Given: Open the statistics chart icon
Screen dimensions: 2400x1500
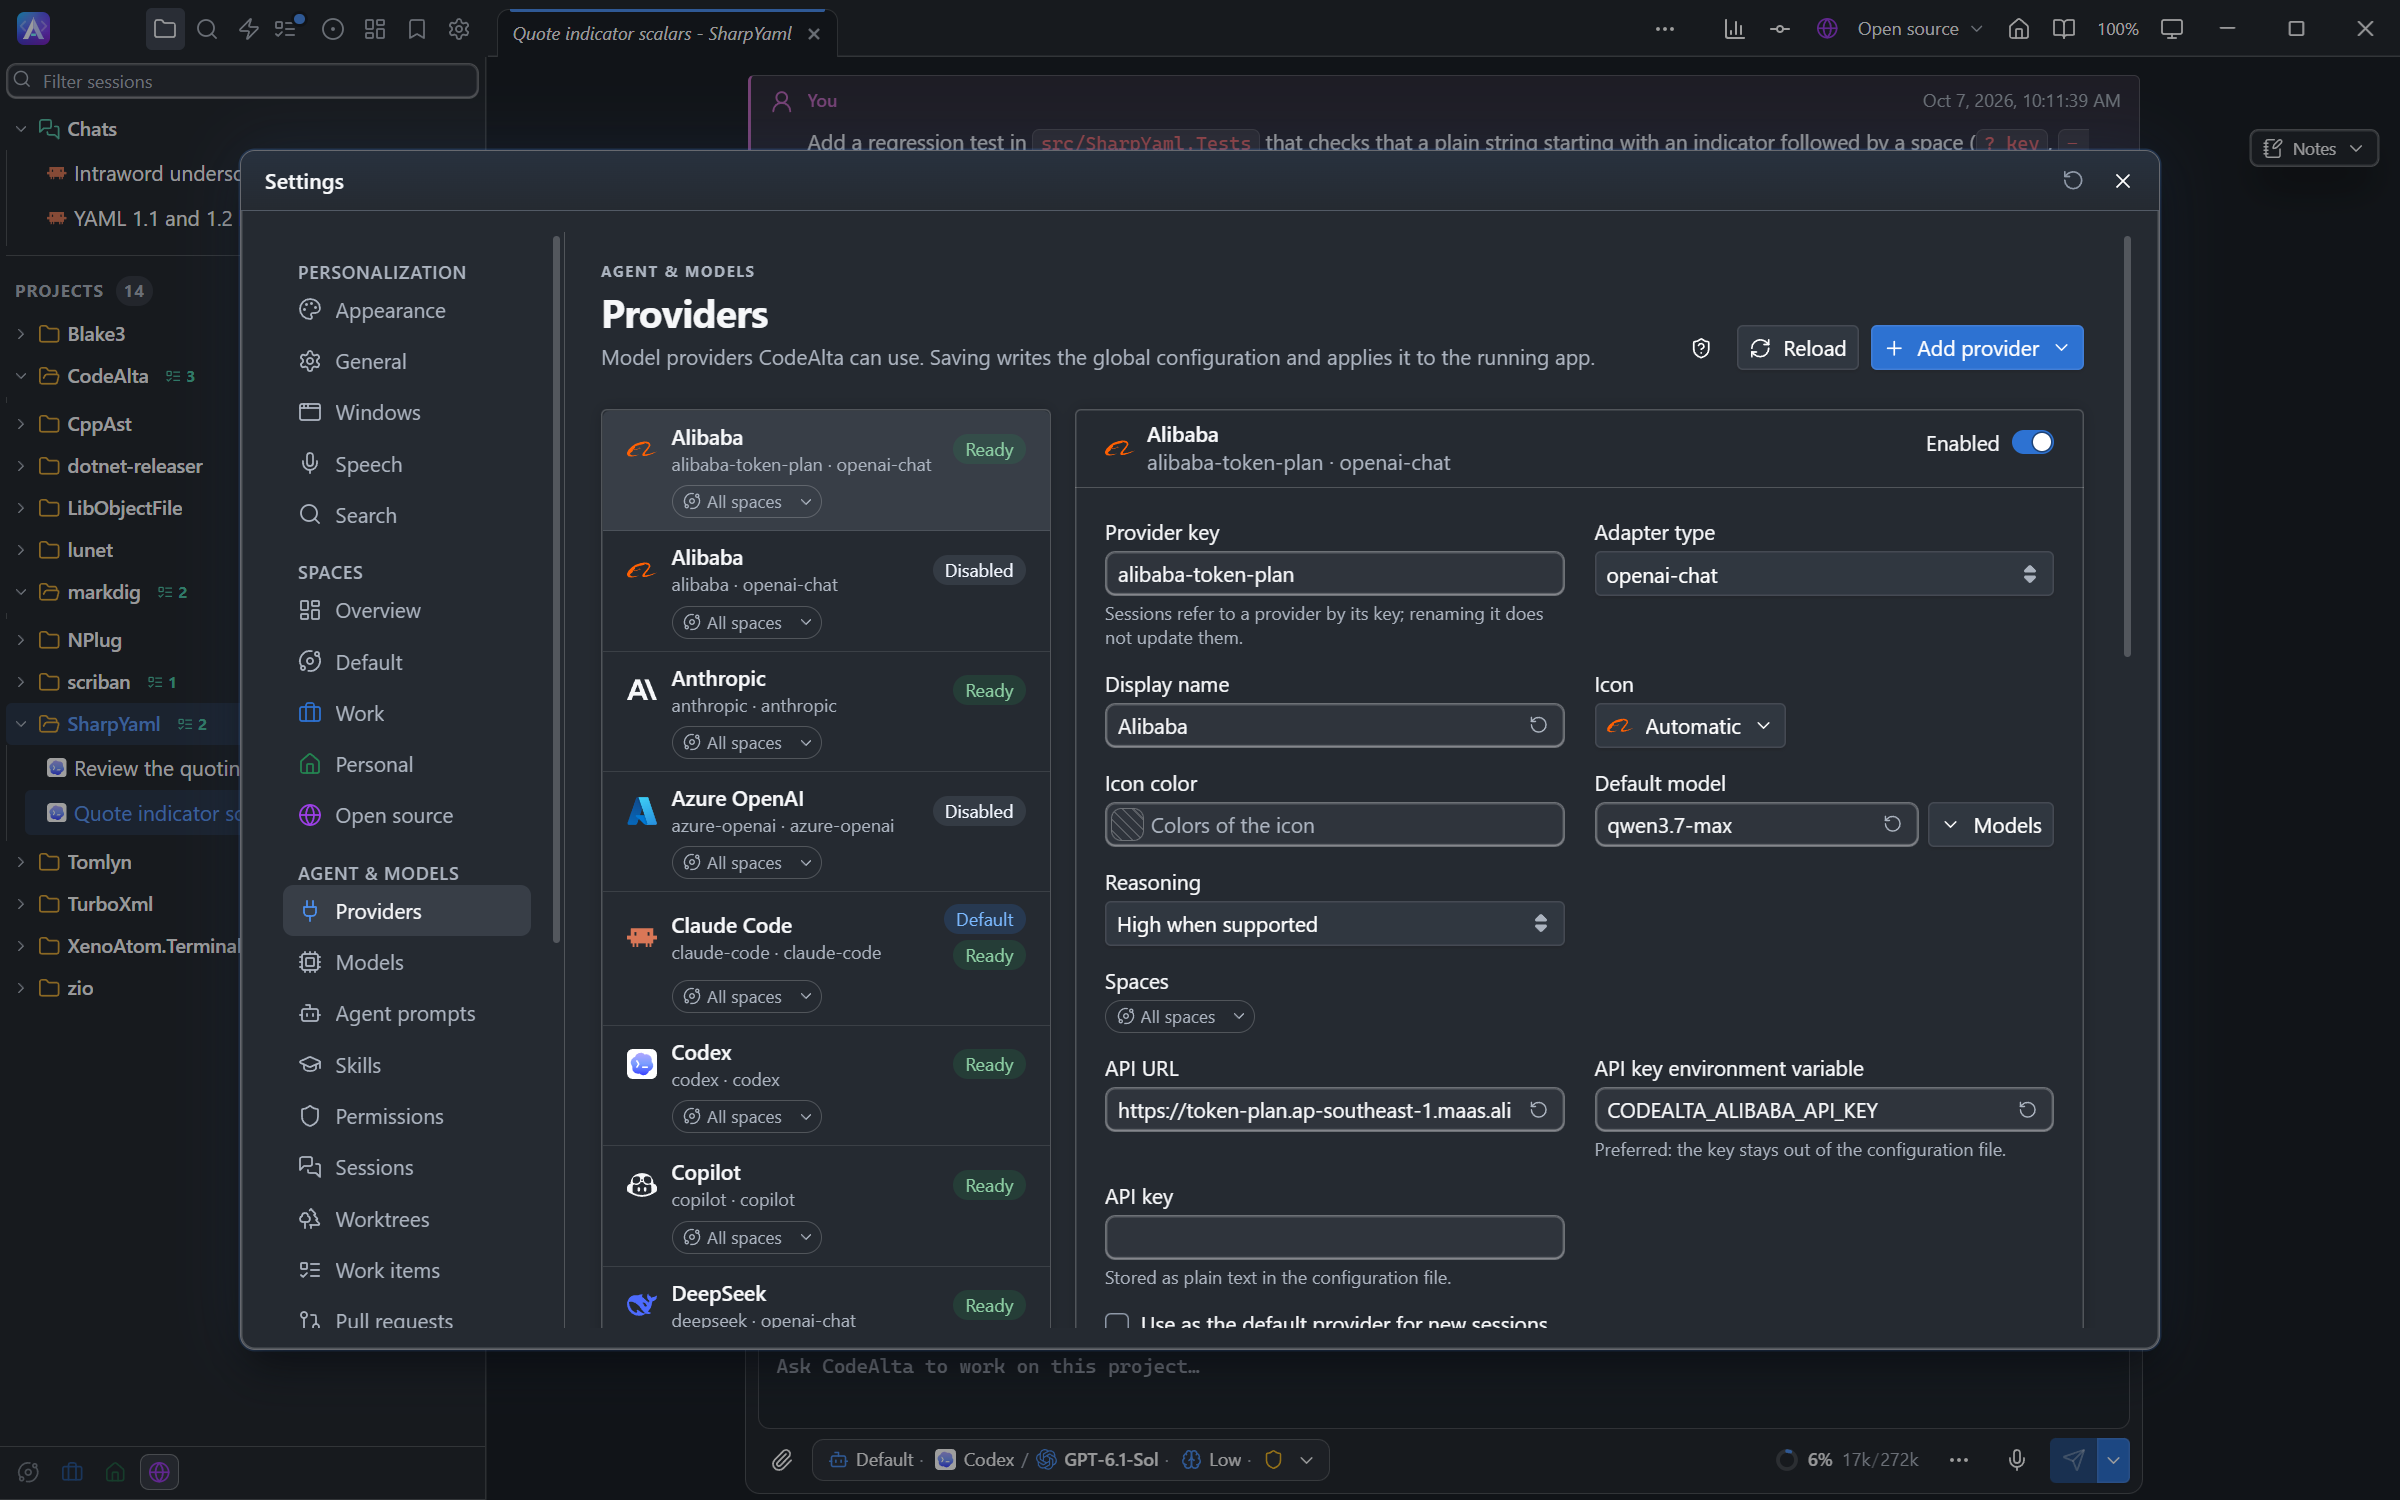Looking at the screenshot, I should pyautogui.click(x=1734, y=29).
